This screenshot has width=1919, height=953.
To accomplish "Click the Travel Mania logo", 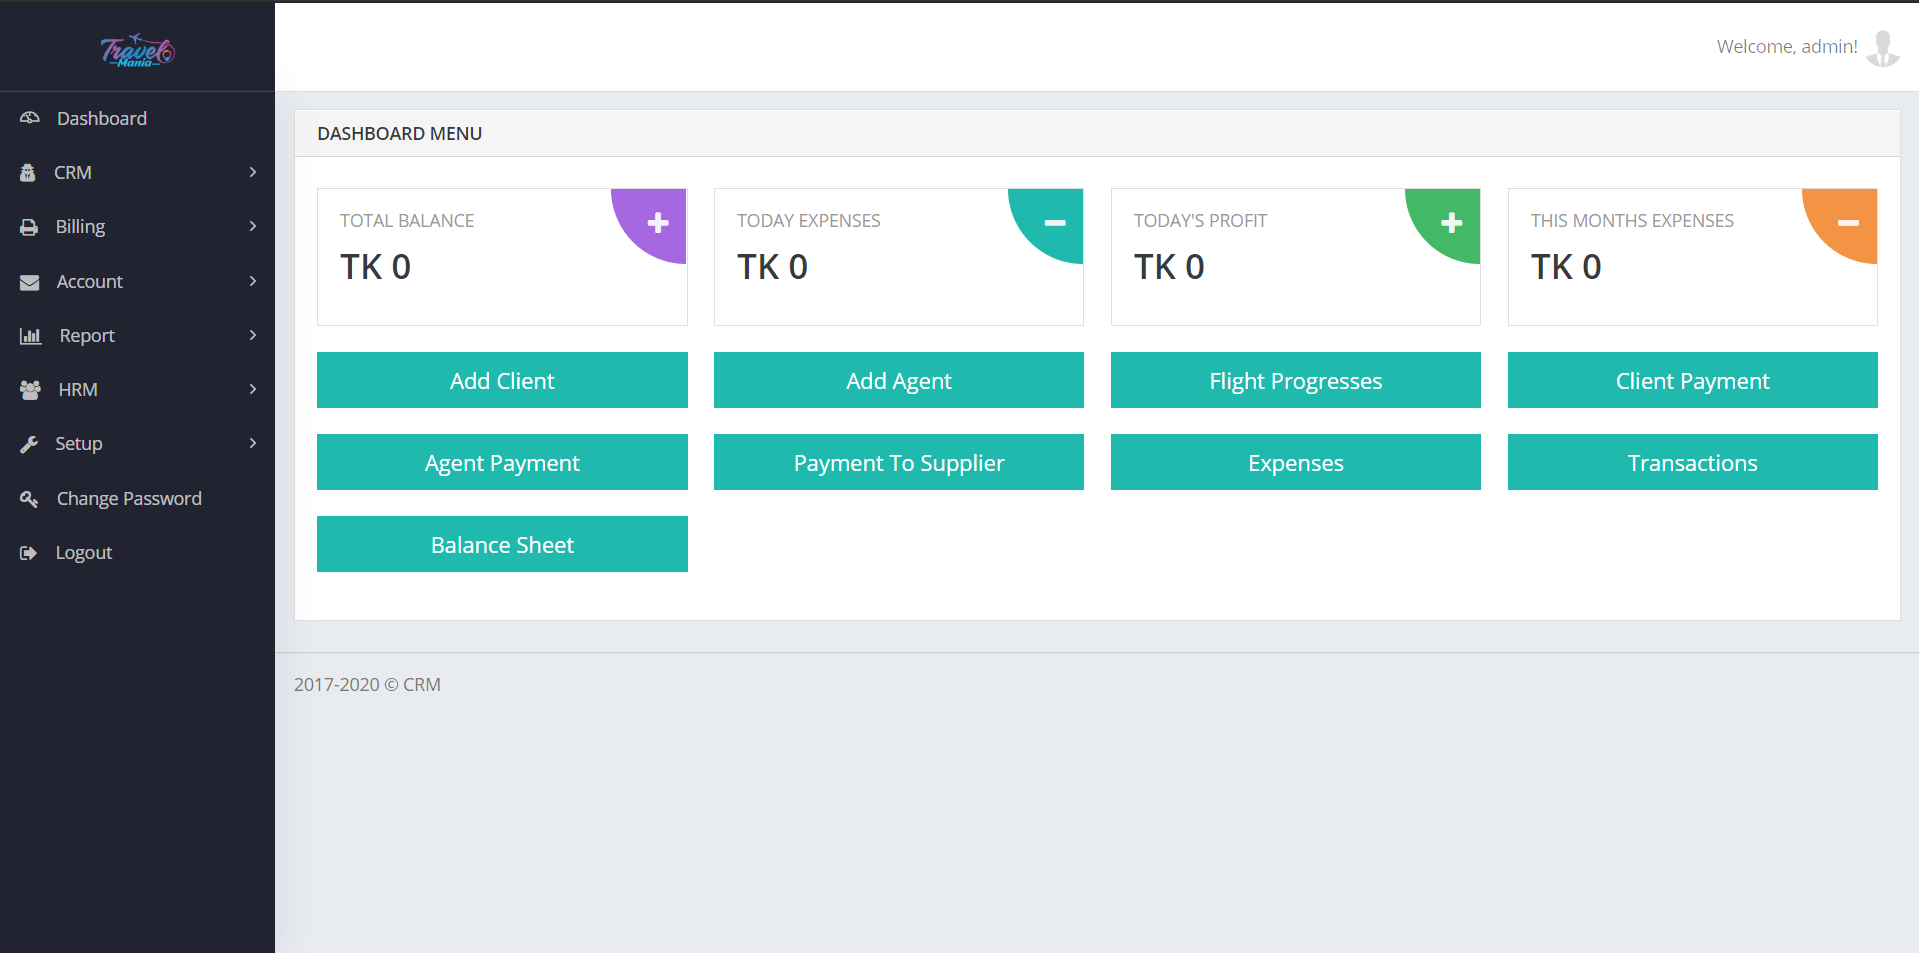I will click(137, 50).
